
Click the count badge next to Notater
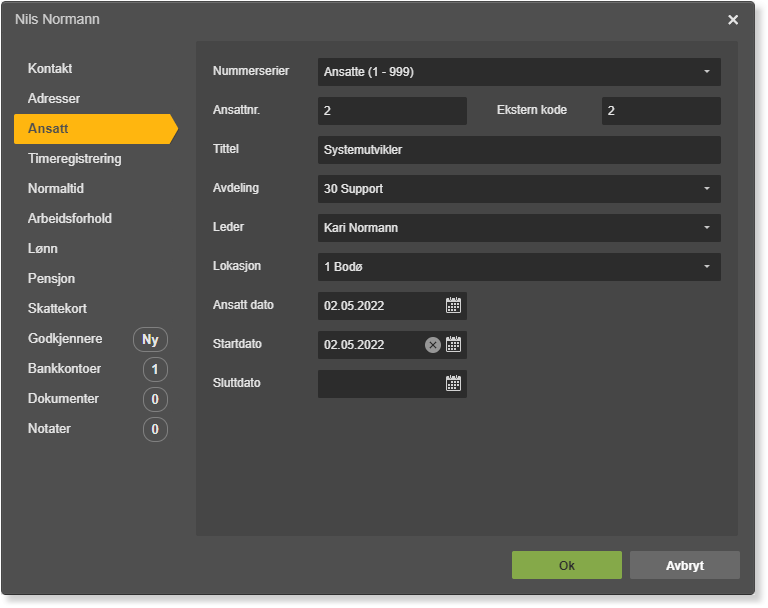155,429
